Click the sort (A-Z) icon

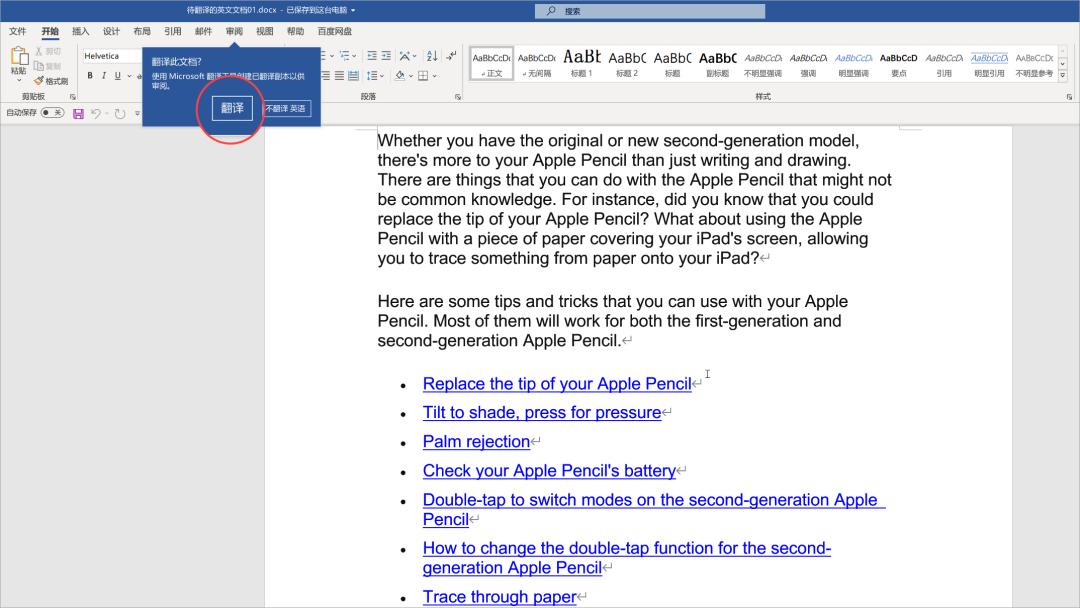[x=431, y=56]
